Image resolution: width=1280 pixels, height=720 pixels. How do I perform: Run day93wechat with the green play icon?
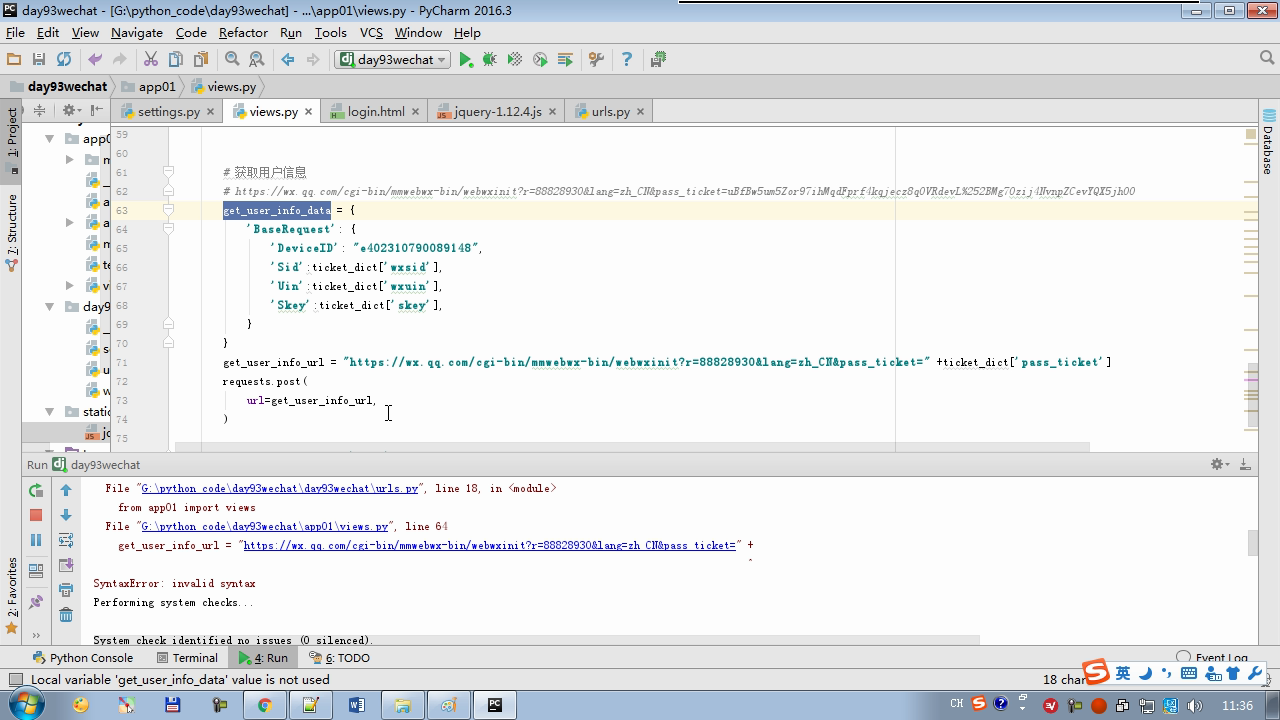tap(466, 60)
